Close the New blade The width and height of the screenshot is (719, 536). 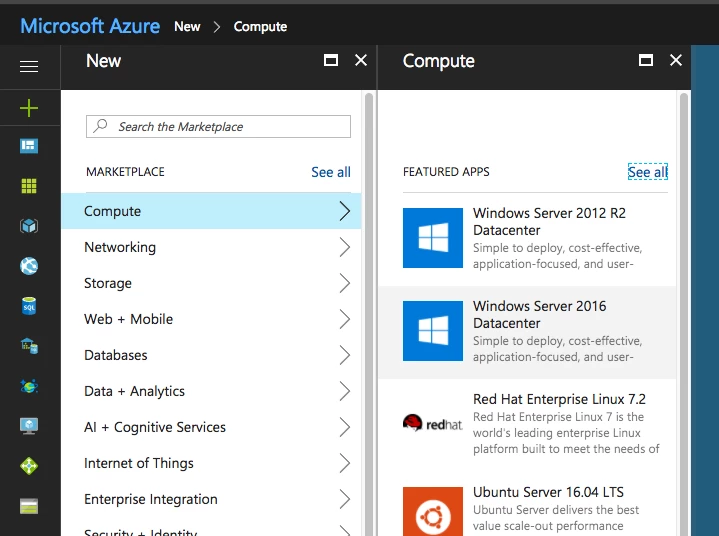(361, 60)
